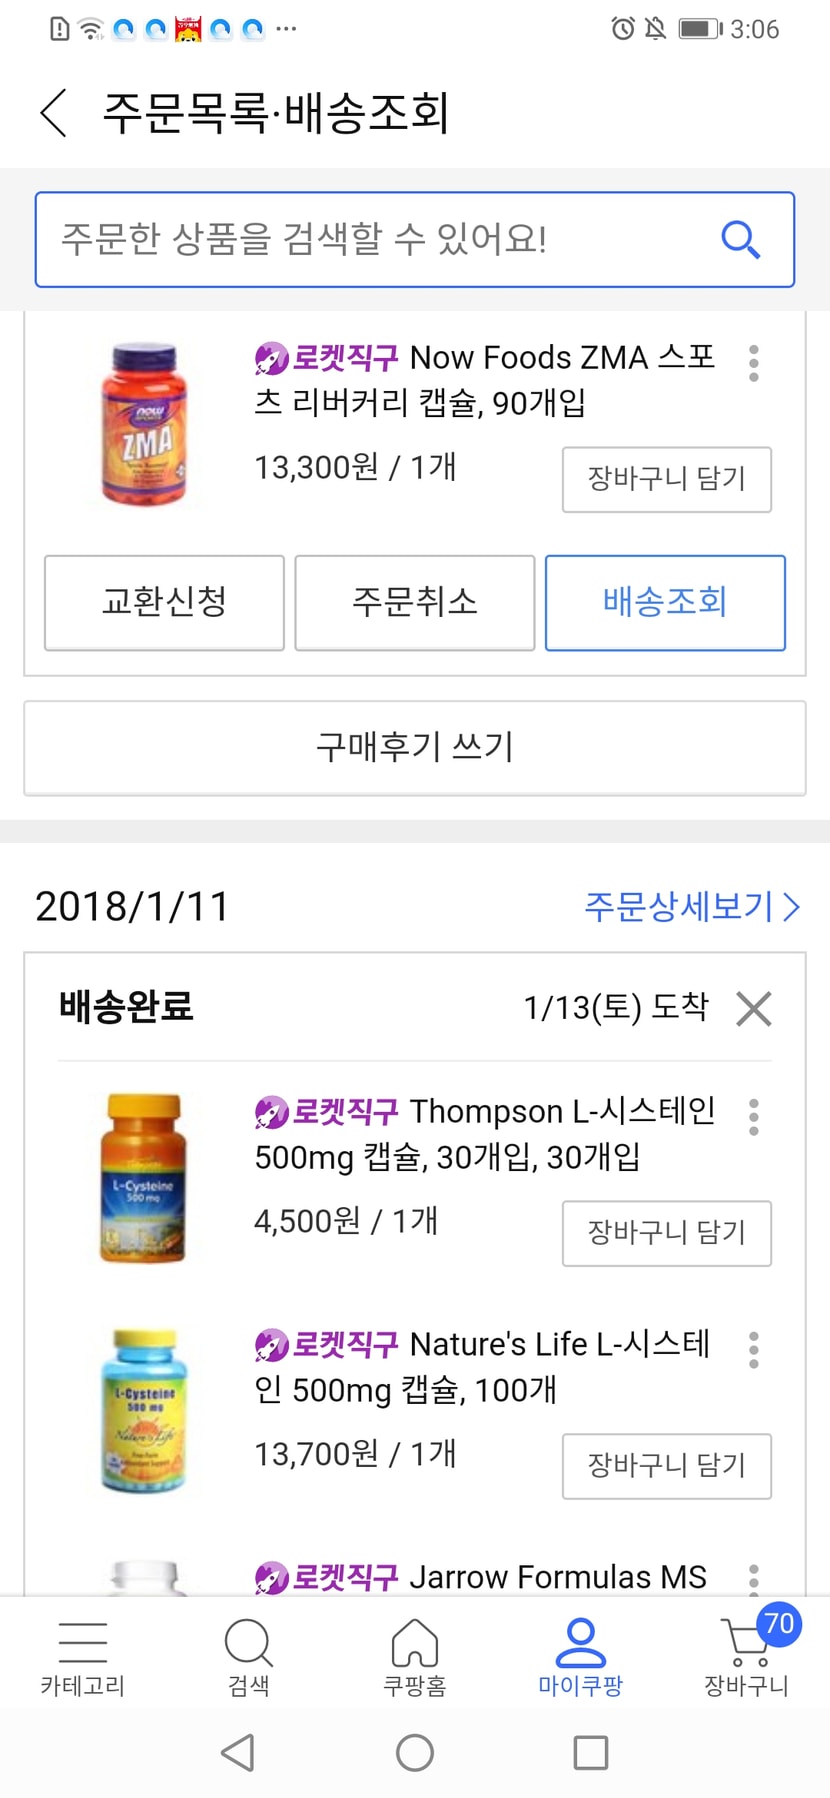Viewport: 830px width, 1798px height.
Task: Open more options for the Now Foods ZMA item
Action: click(753, 363)
